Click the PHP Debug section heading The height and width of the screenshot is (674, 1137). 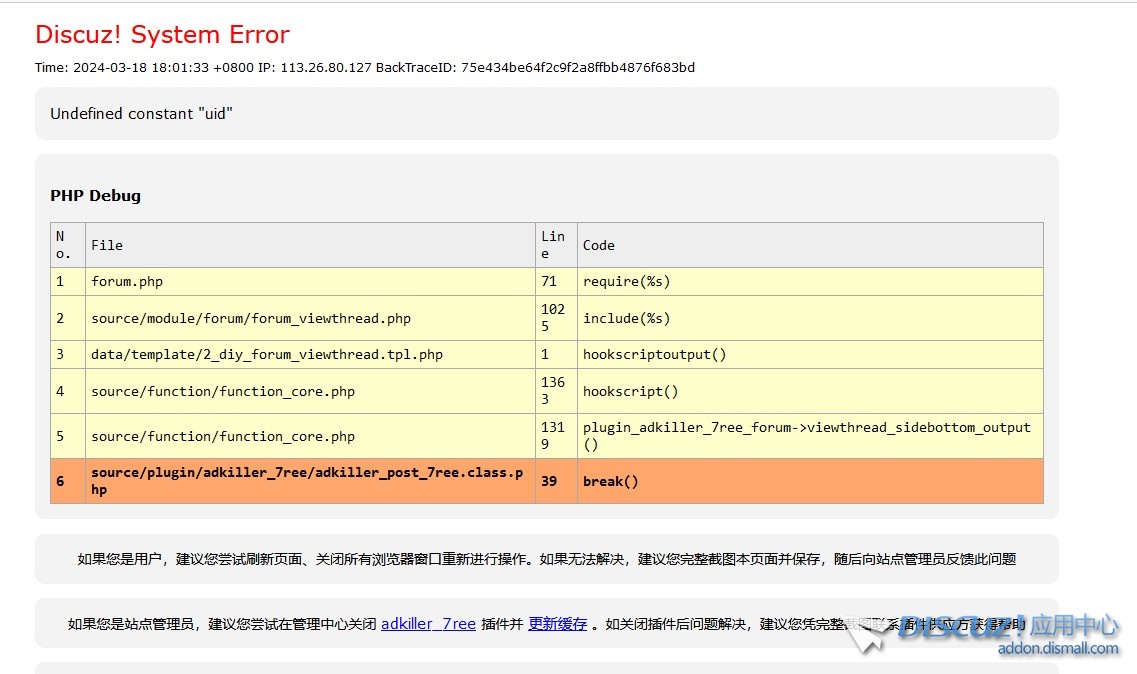[95, 196]
